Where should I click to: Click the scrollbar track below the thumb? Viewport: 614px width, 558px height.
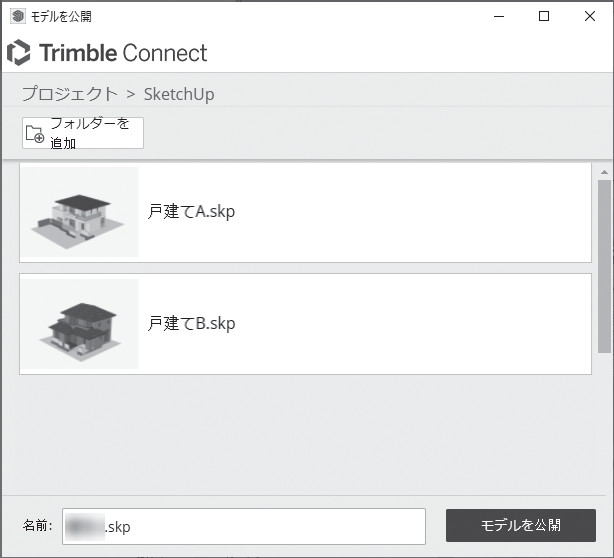coord(604,420)
